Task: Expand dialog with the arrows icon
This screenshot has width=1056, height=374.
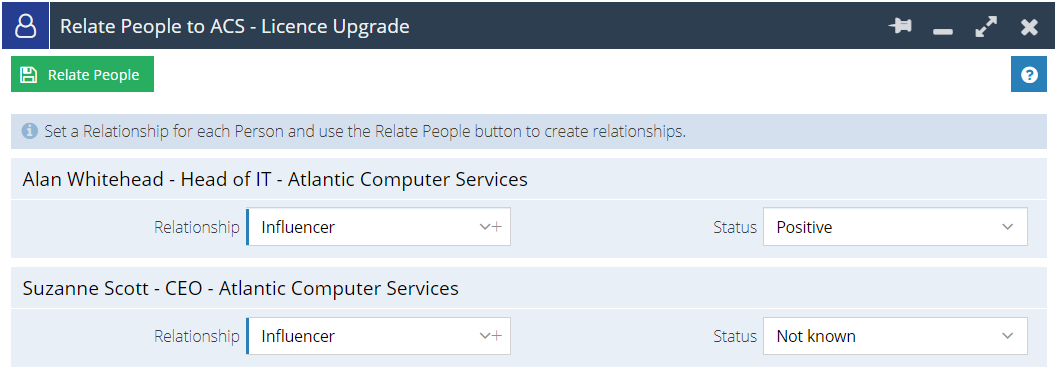Action: tap(986, 27)
